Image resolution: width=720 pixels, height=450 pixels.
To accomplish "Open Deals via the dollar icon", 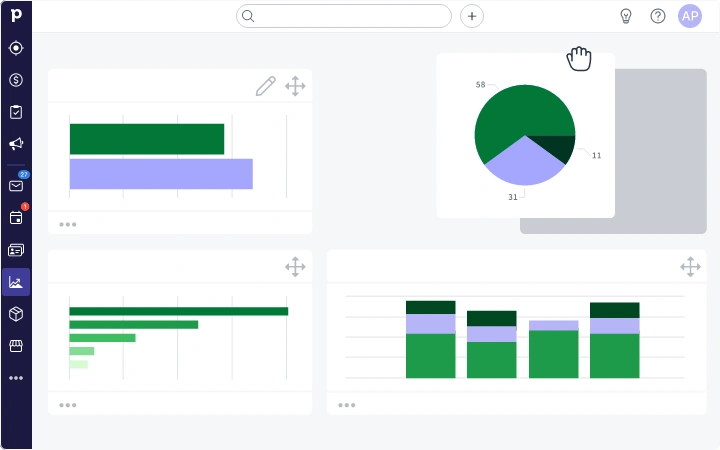I will pyautogui.click(x=16, y=80).
